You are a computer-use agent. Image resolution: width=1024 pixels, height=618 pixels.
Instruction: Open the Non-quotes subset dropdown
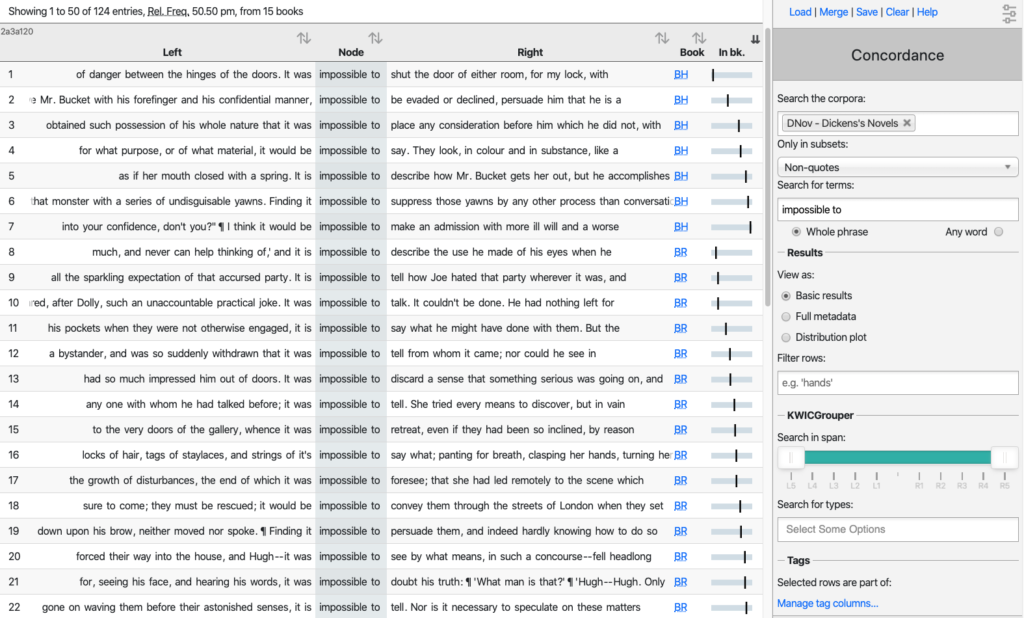point(897,167)
